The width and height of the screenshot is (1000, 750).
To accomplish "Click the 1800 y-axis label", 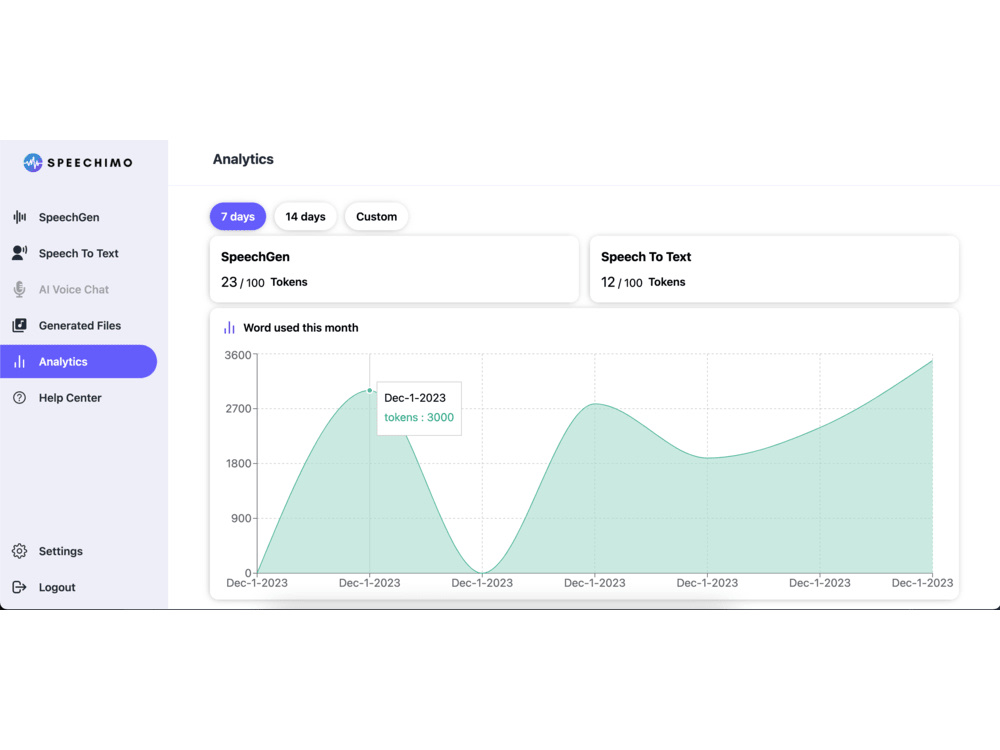I will (x=239, y=464).
